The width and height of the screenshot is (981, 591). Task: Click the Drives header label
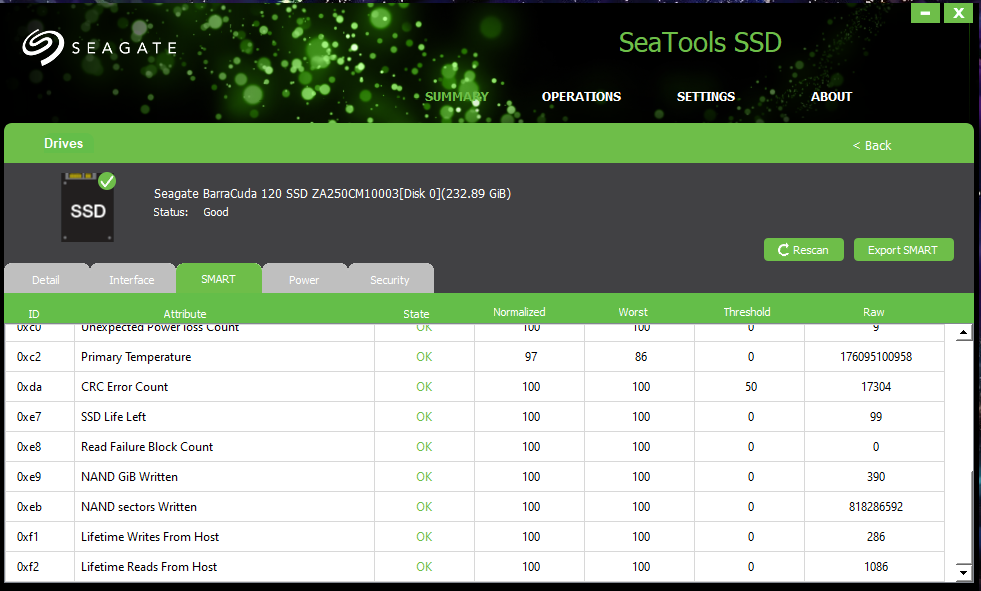63,143
